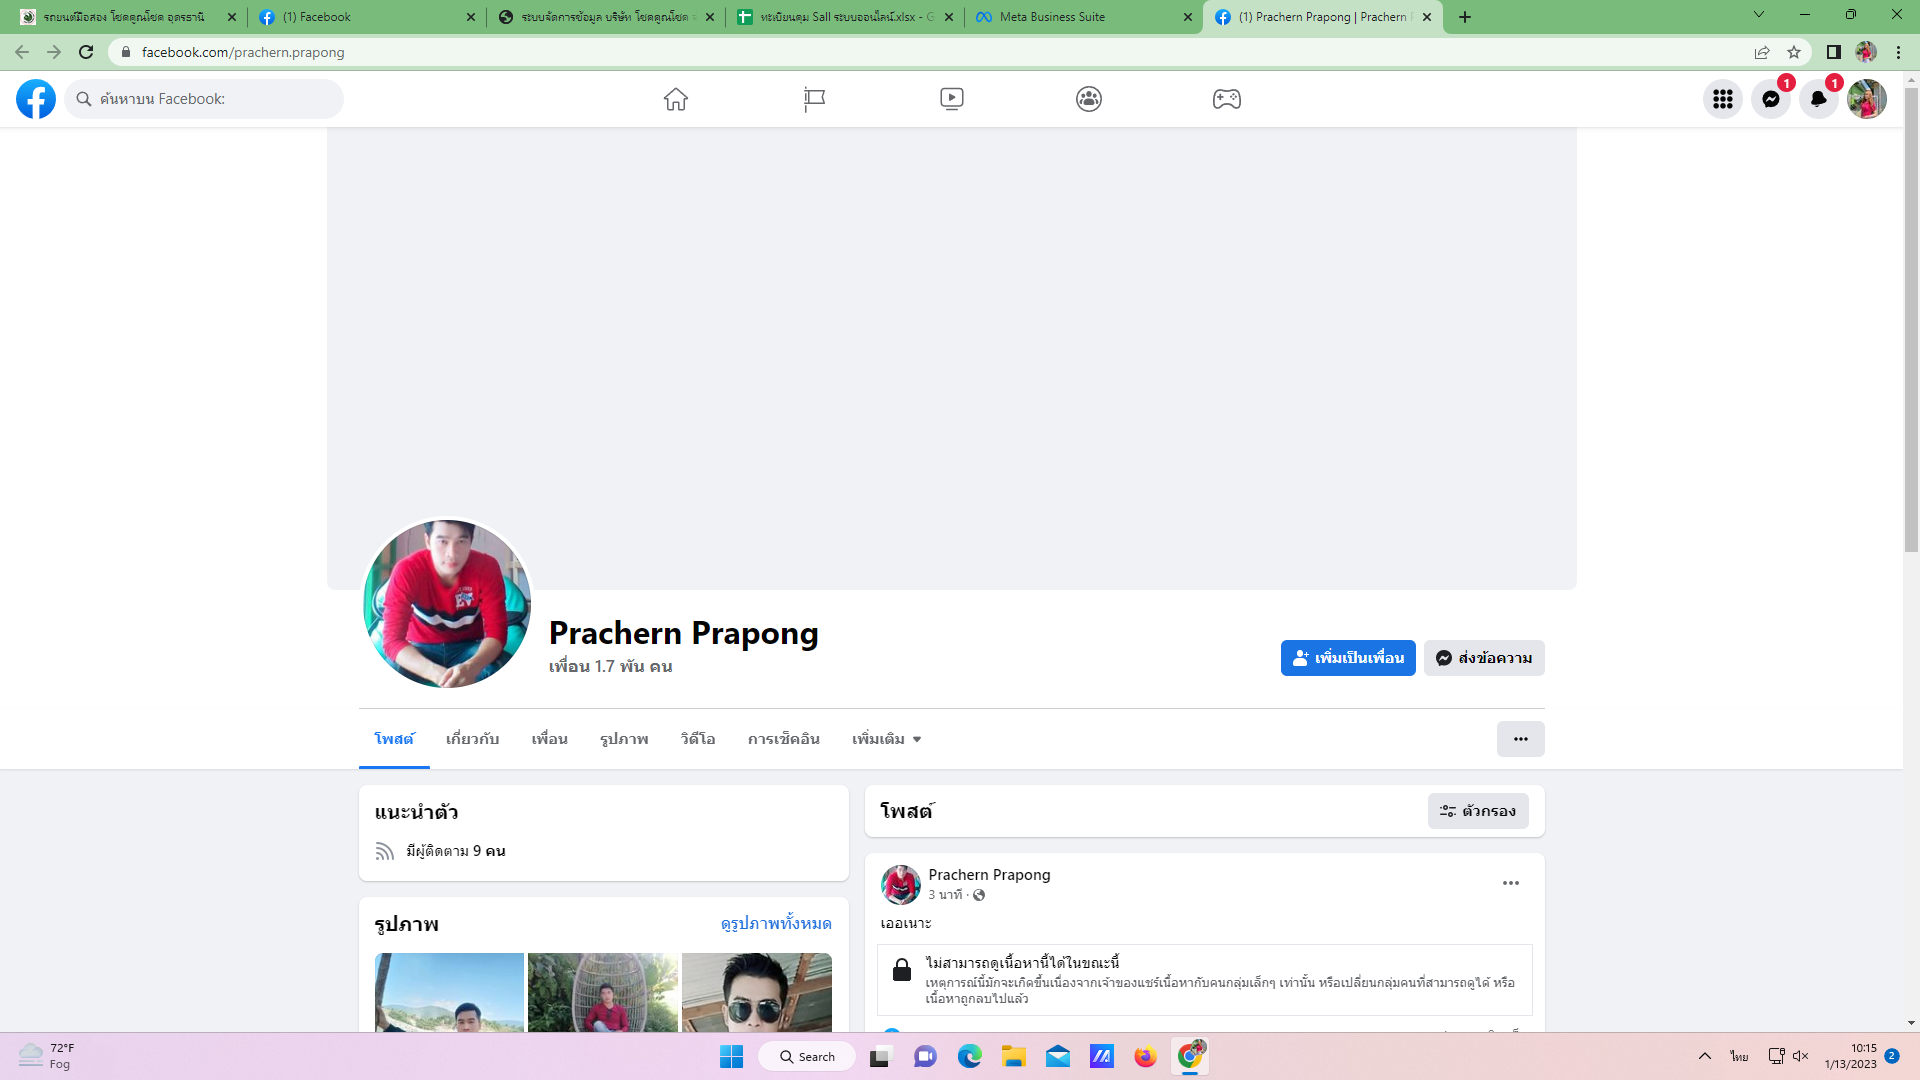The width and height of the screenshot is (1920, 1080).
Task: Open the post's three-dot options menu
Action: click(1510, 883)
